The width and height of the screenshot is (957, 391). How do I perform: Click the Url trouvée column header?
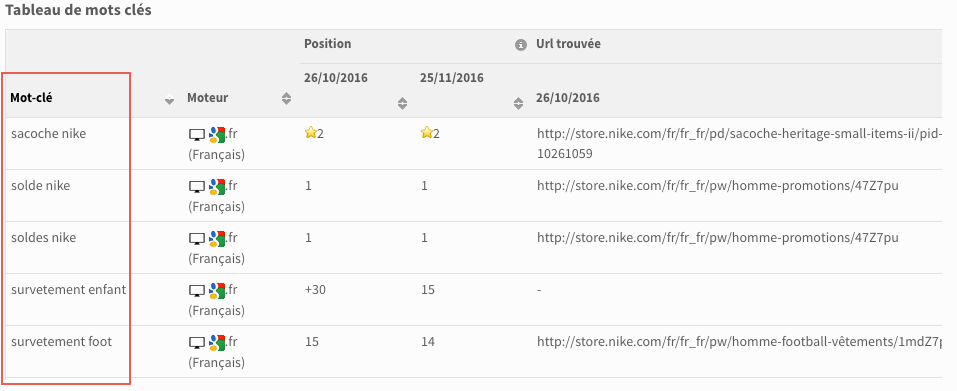point(568,44)
